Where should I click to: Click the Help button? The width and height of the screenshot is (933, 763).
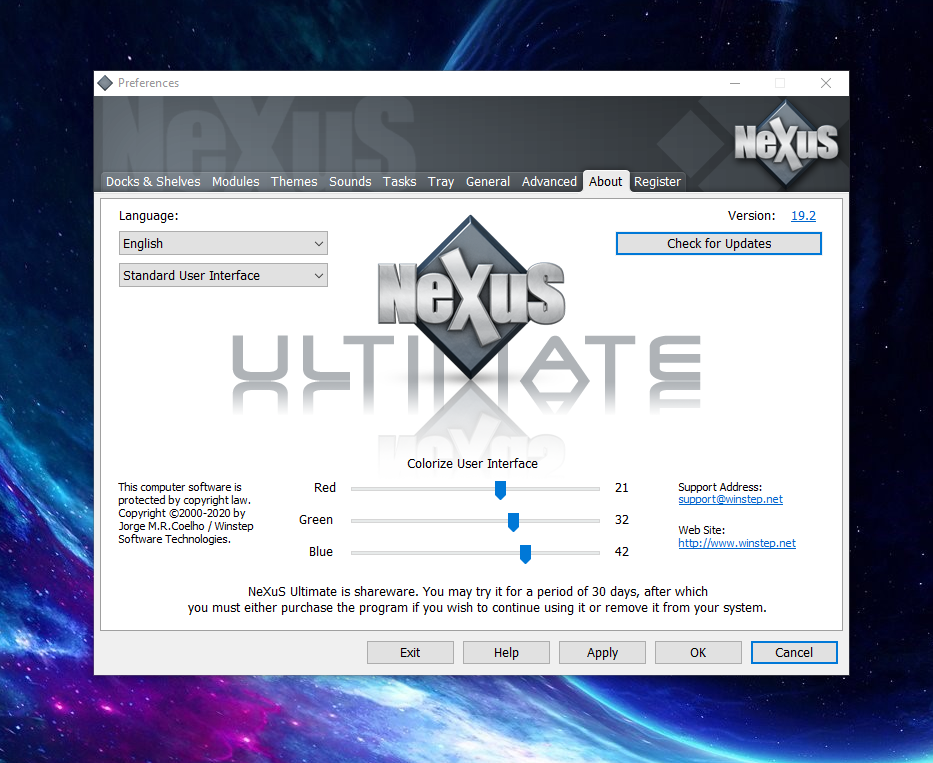tap(506, 653)
